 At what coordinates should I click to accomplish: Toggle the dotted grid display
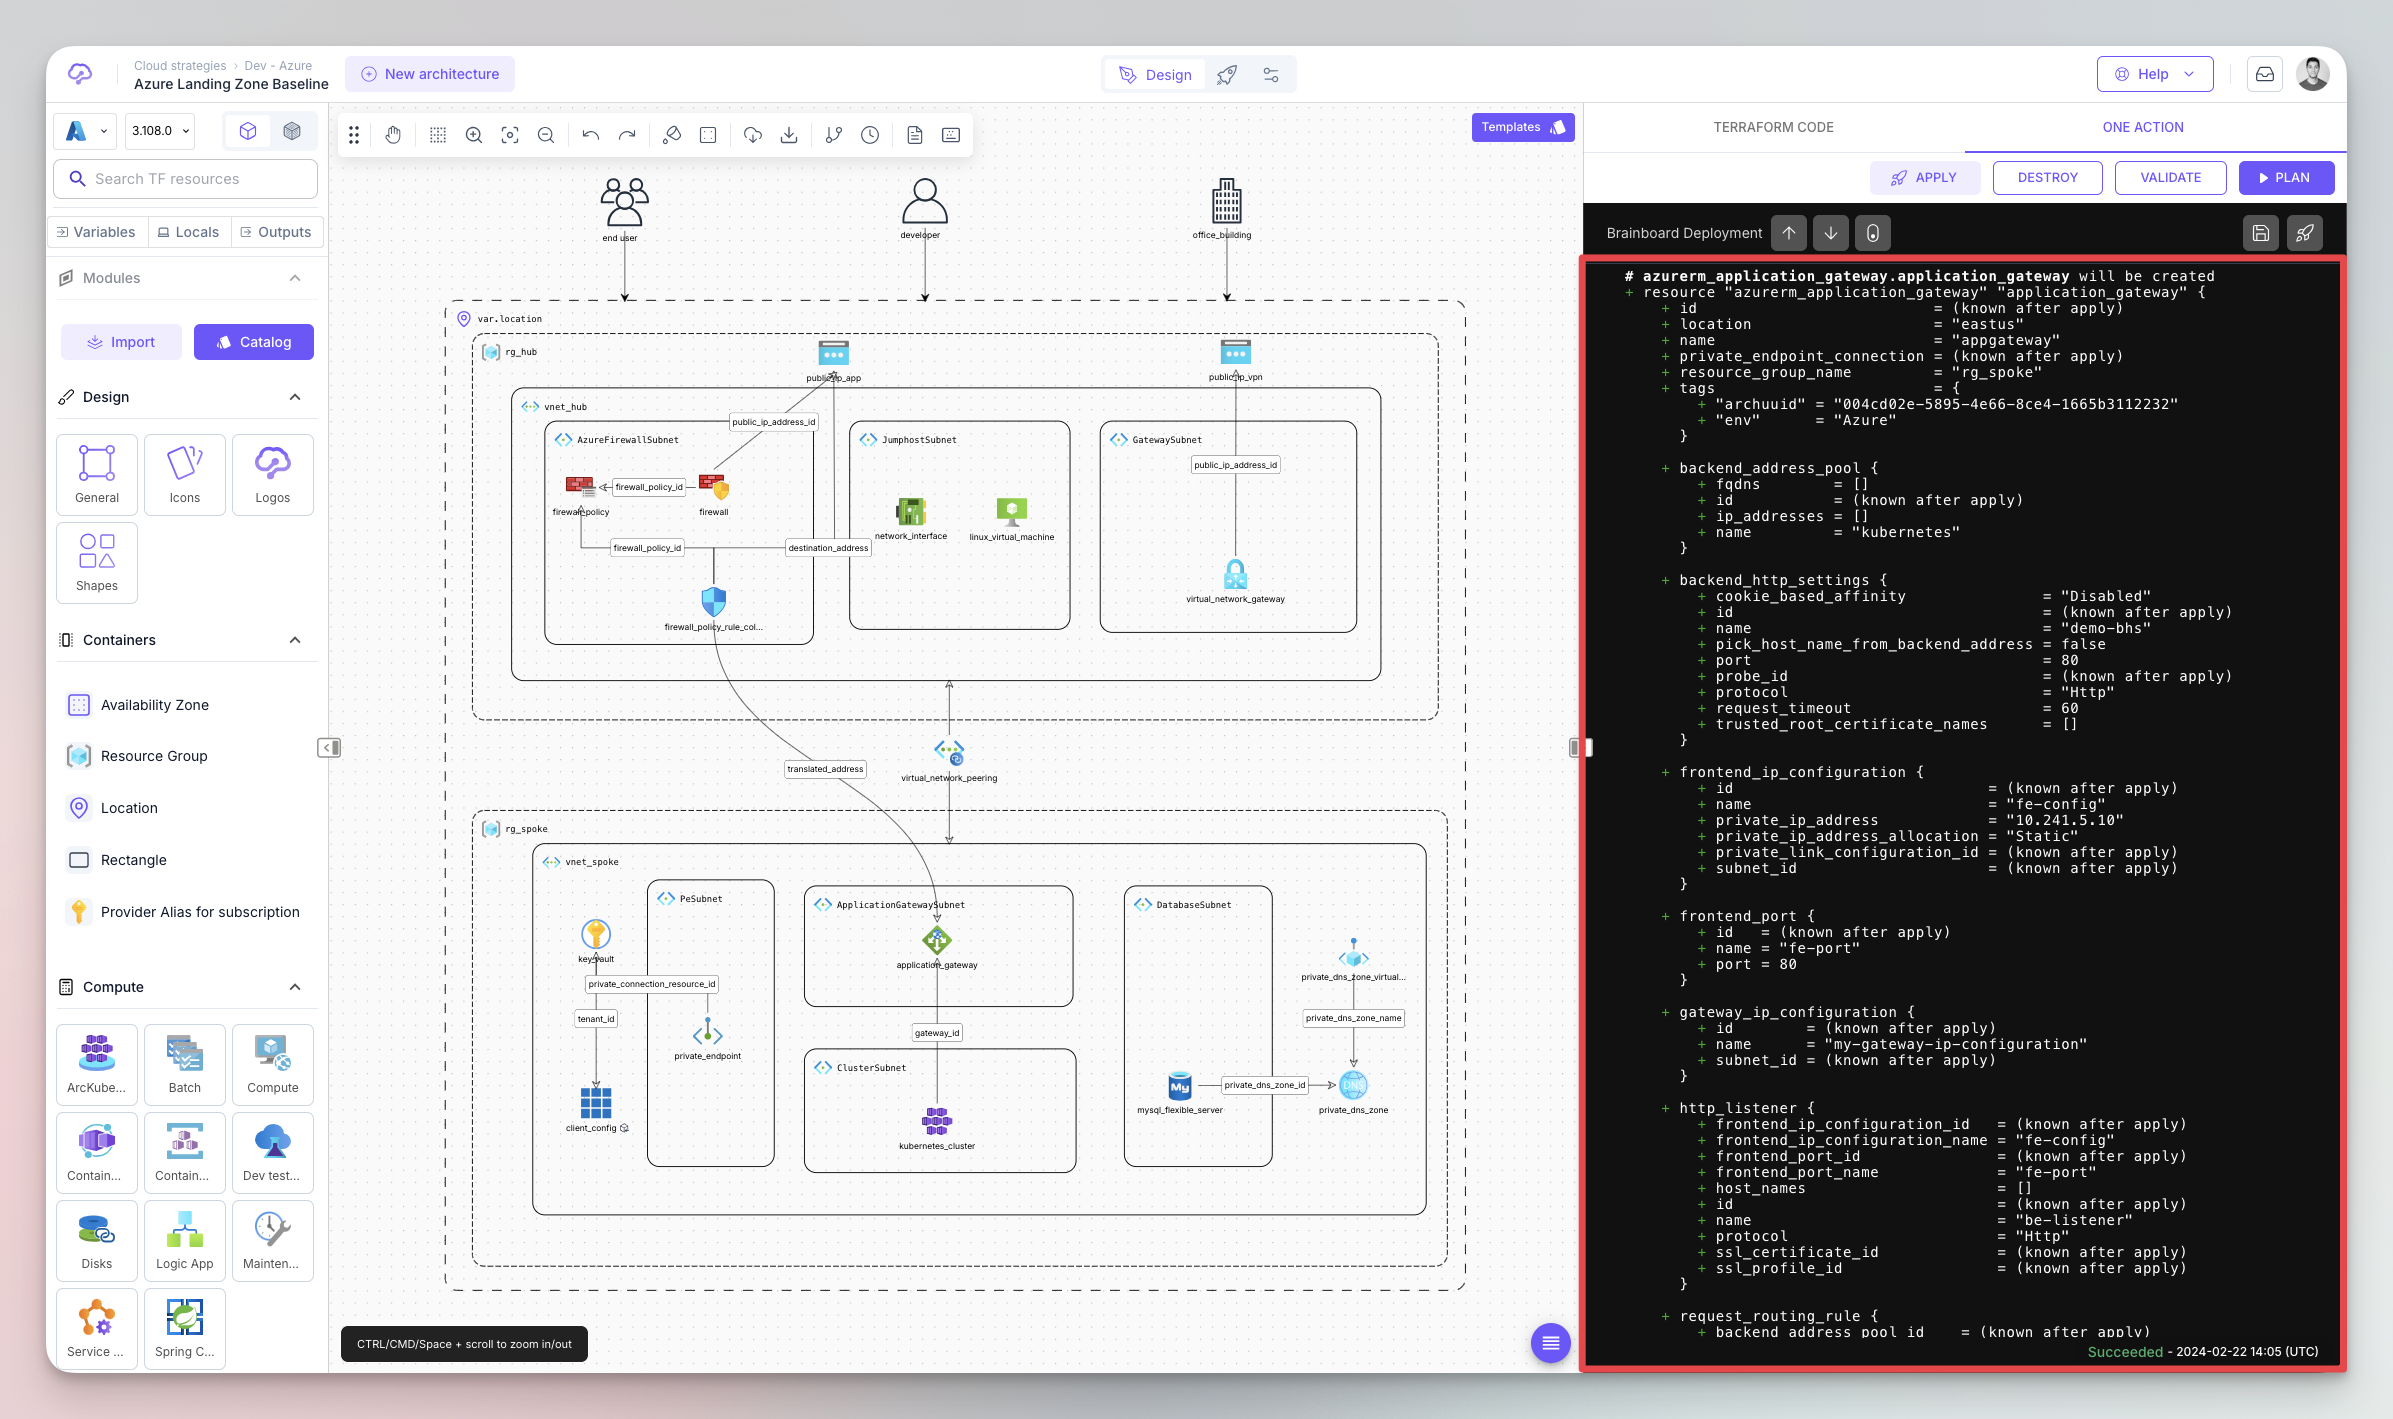point(438,135)
